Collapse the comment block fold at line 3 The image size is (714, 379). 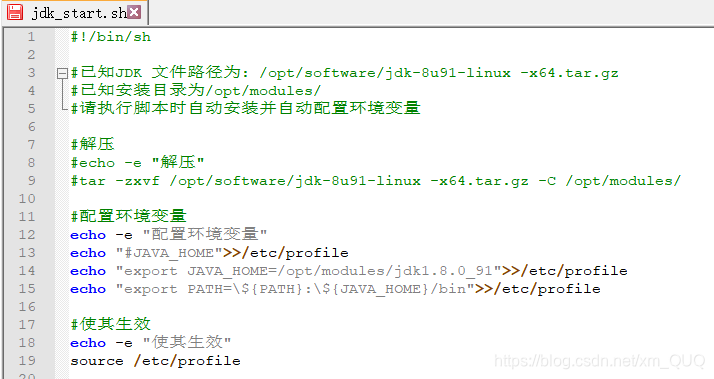[x=62, y=73]
